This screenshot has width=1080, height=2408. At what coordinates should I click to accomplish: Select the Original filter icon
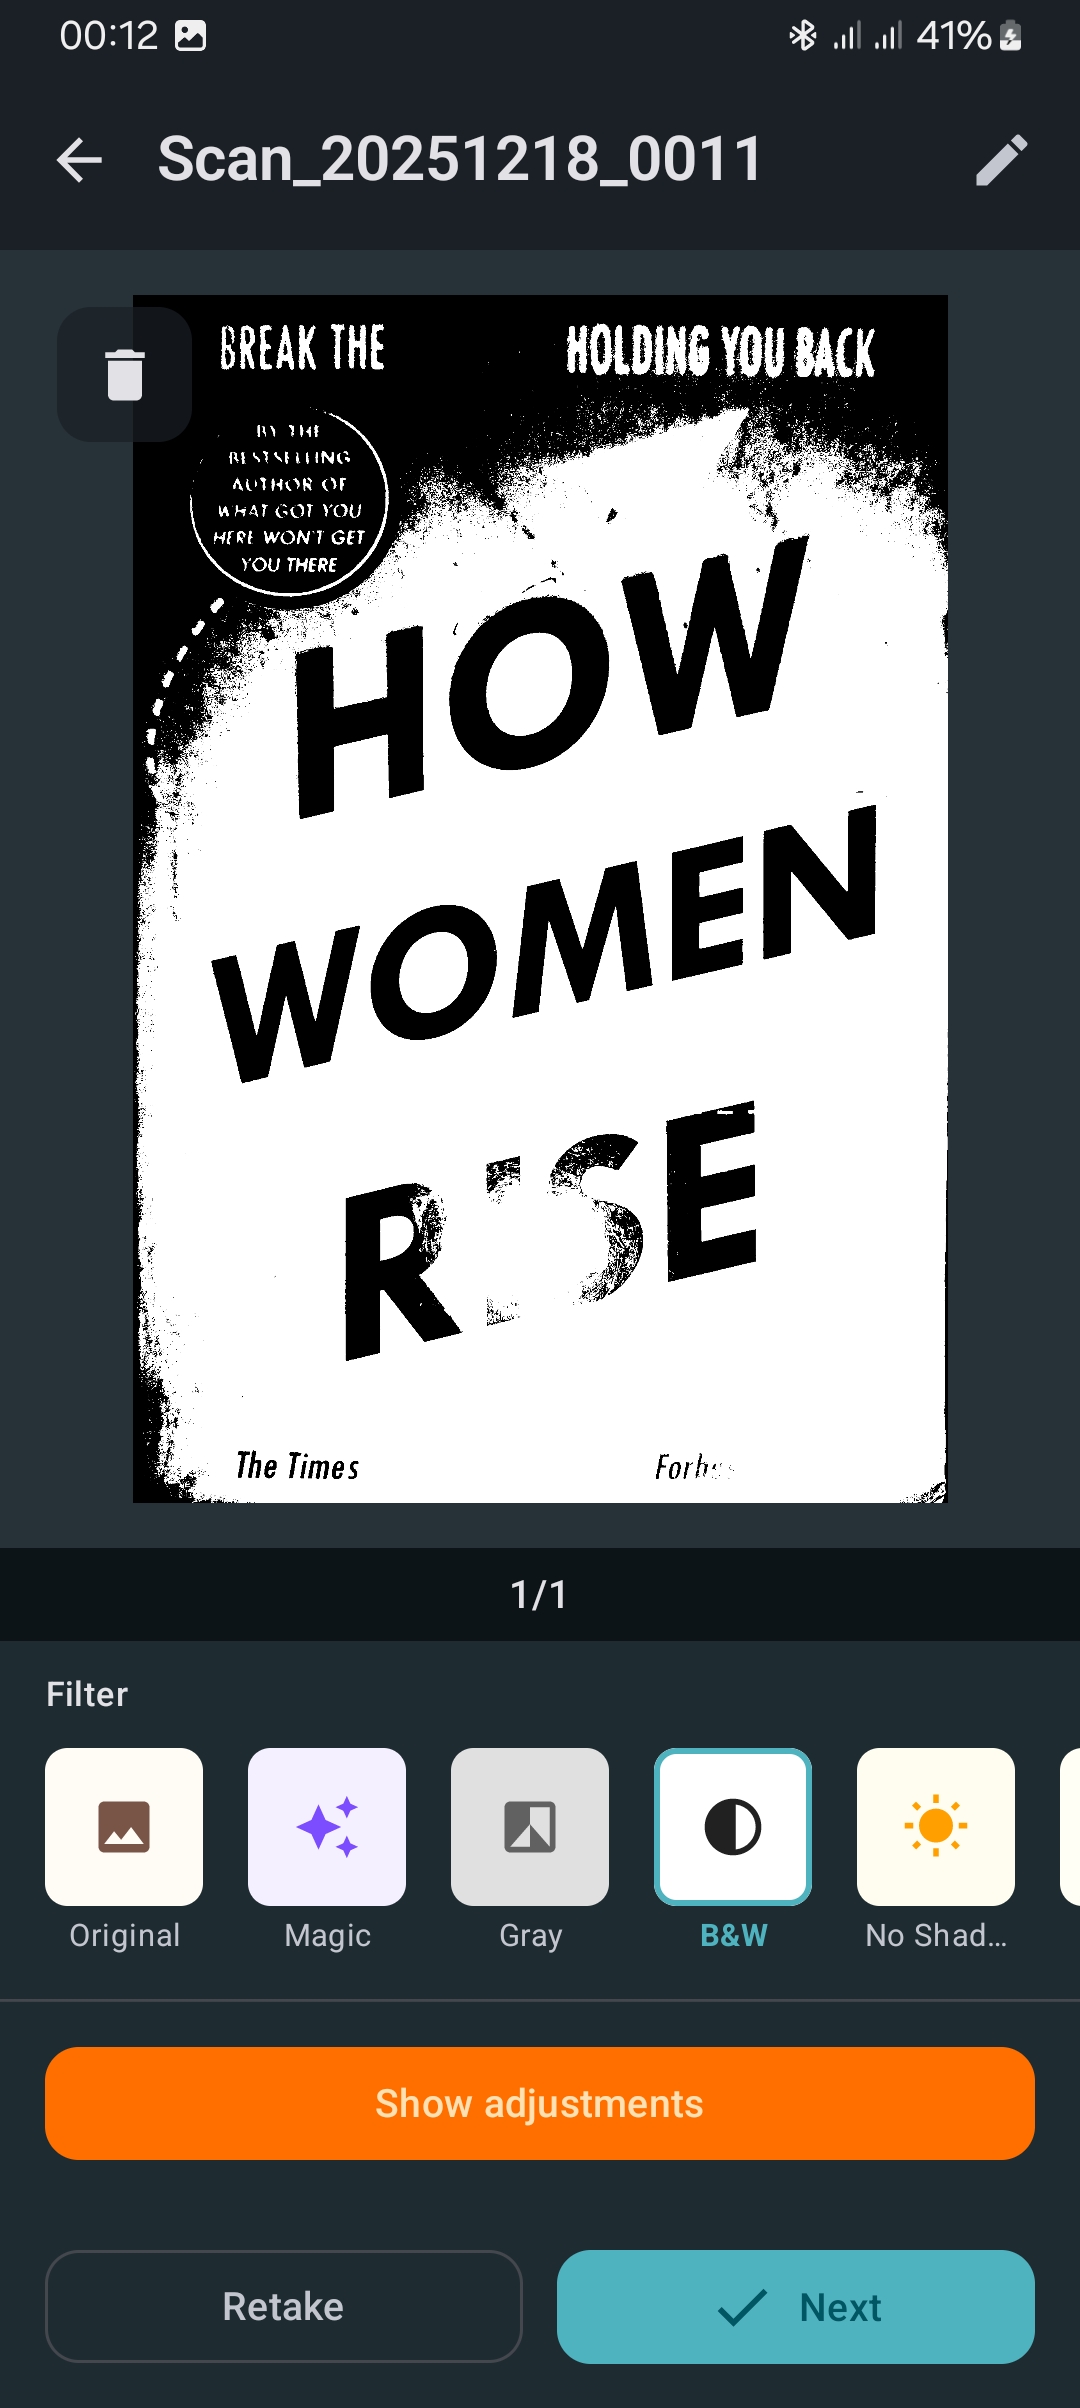(x=124, y=1826)
